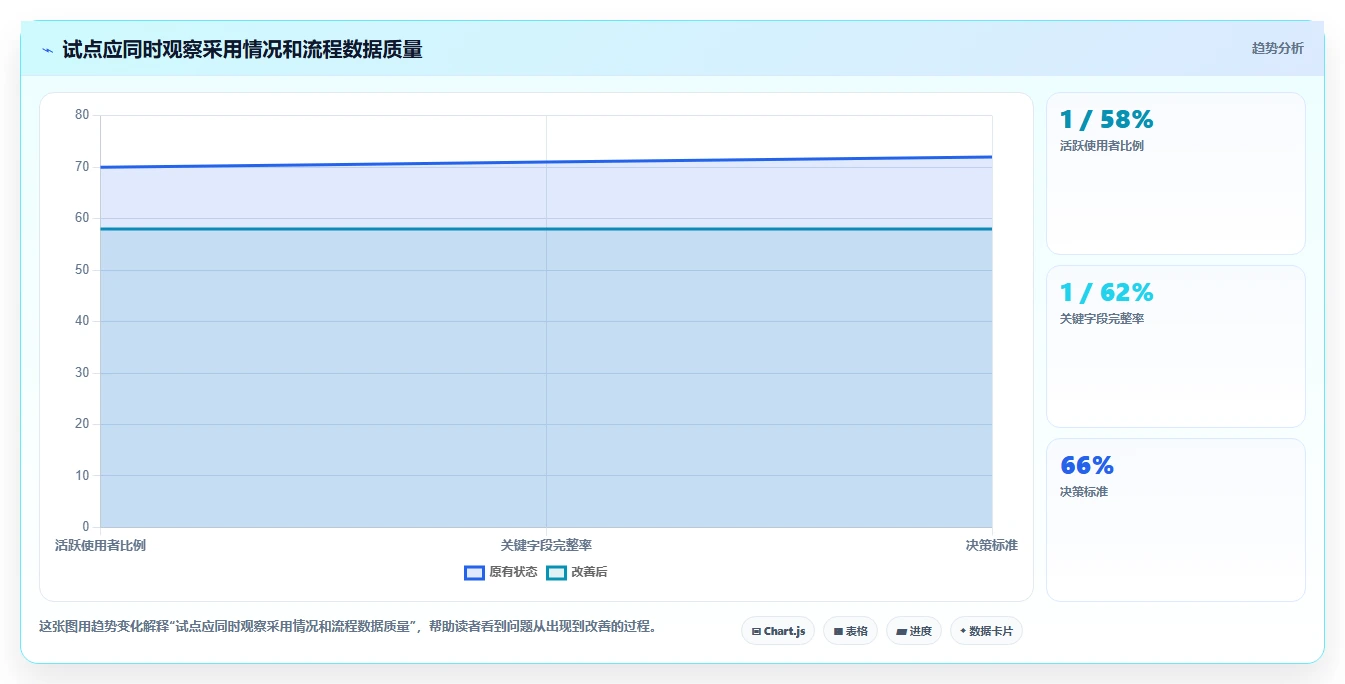
Task: Click the 20 y-axis tick label
Action: point(82,424)
